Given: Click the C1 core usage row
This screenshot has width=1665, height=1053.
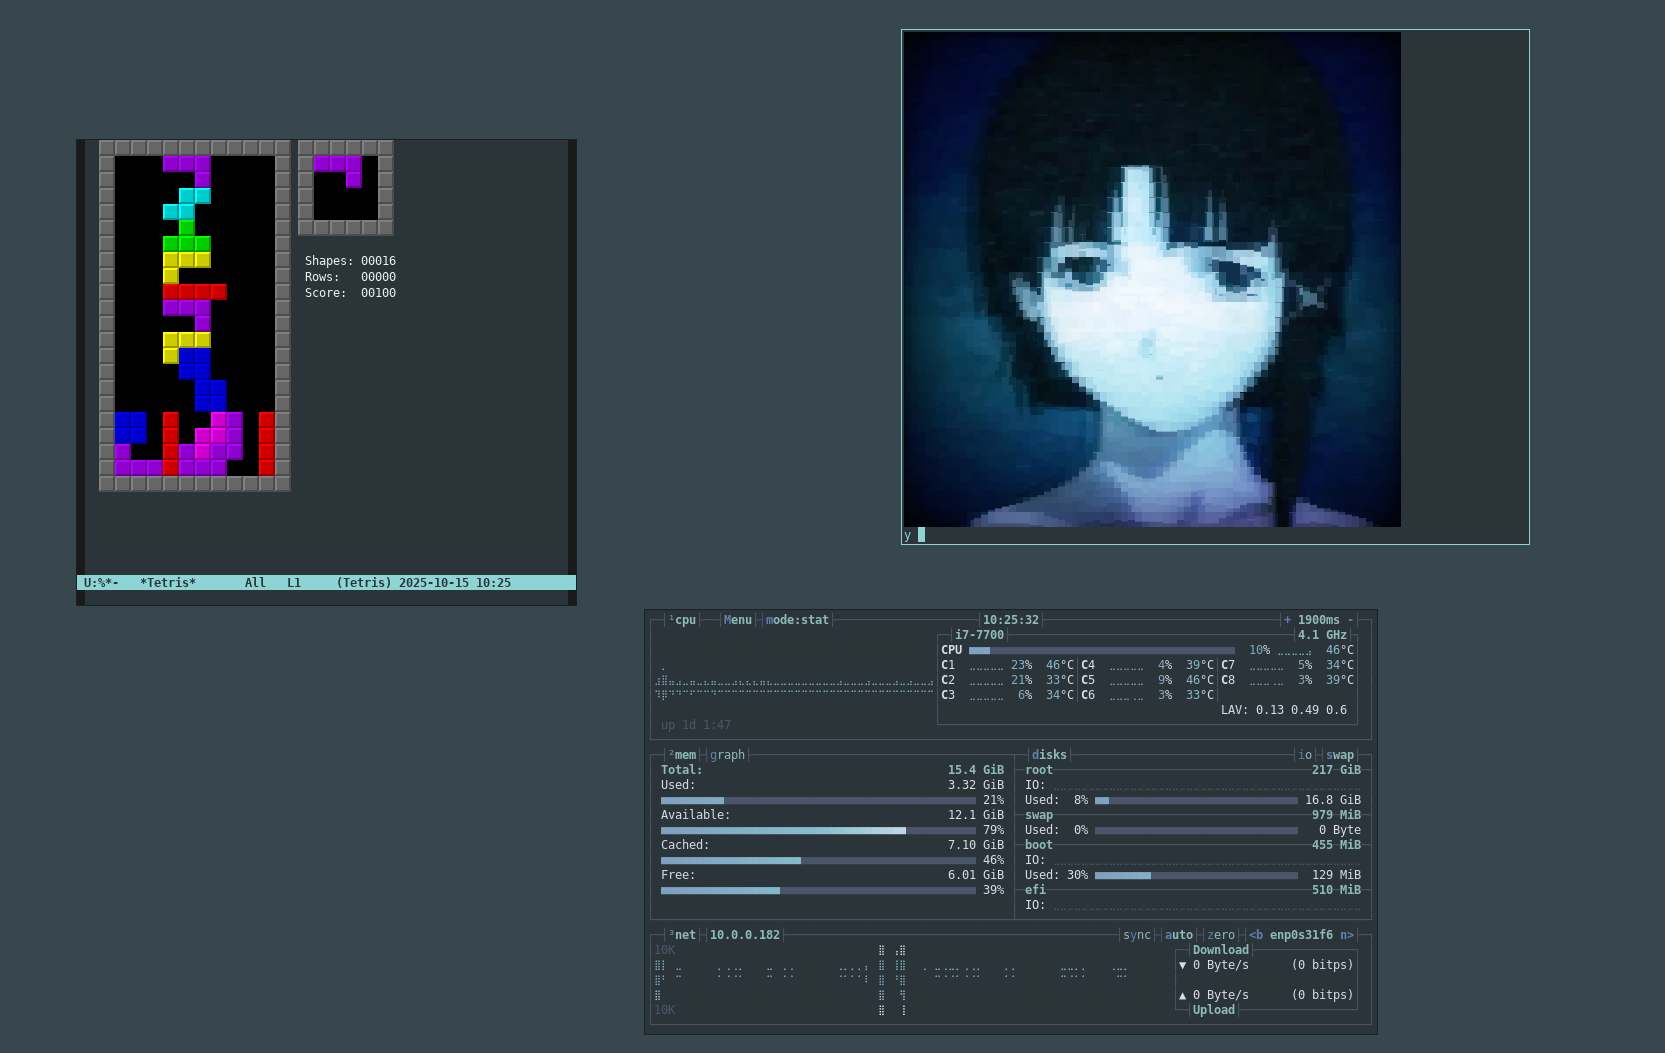Looking at the screenshot, I should click(x=1007, y=665).
